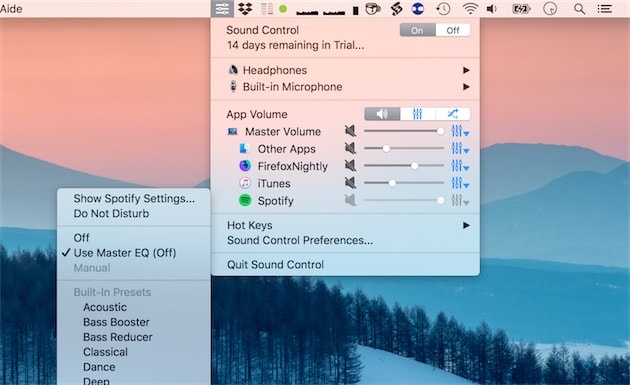Click Master Volume slider

click(x=404, y=131)
